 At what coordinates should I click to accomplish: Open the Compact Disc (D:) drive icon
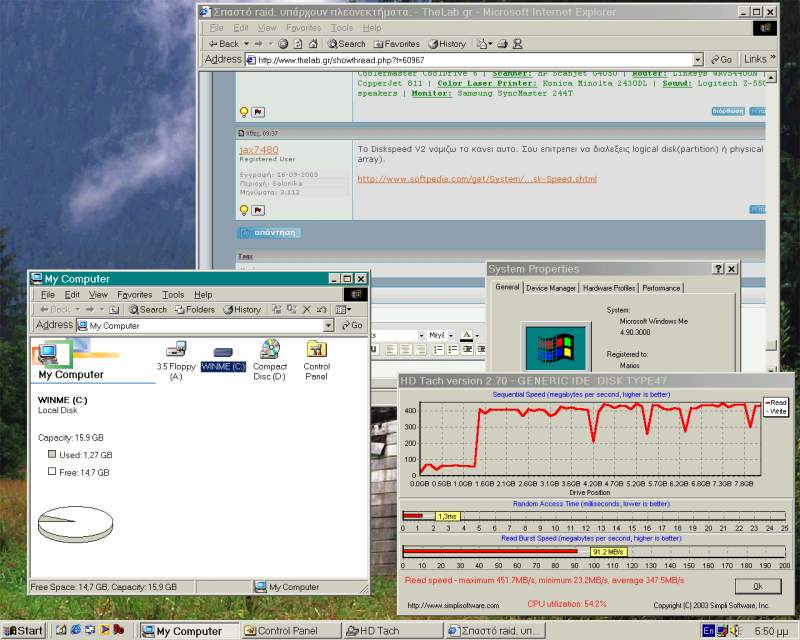pyautogui.click(x=269, y=360)
